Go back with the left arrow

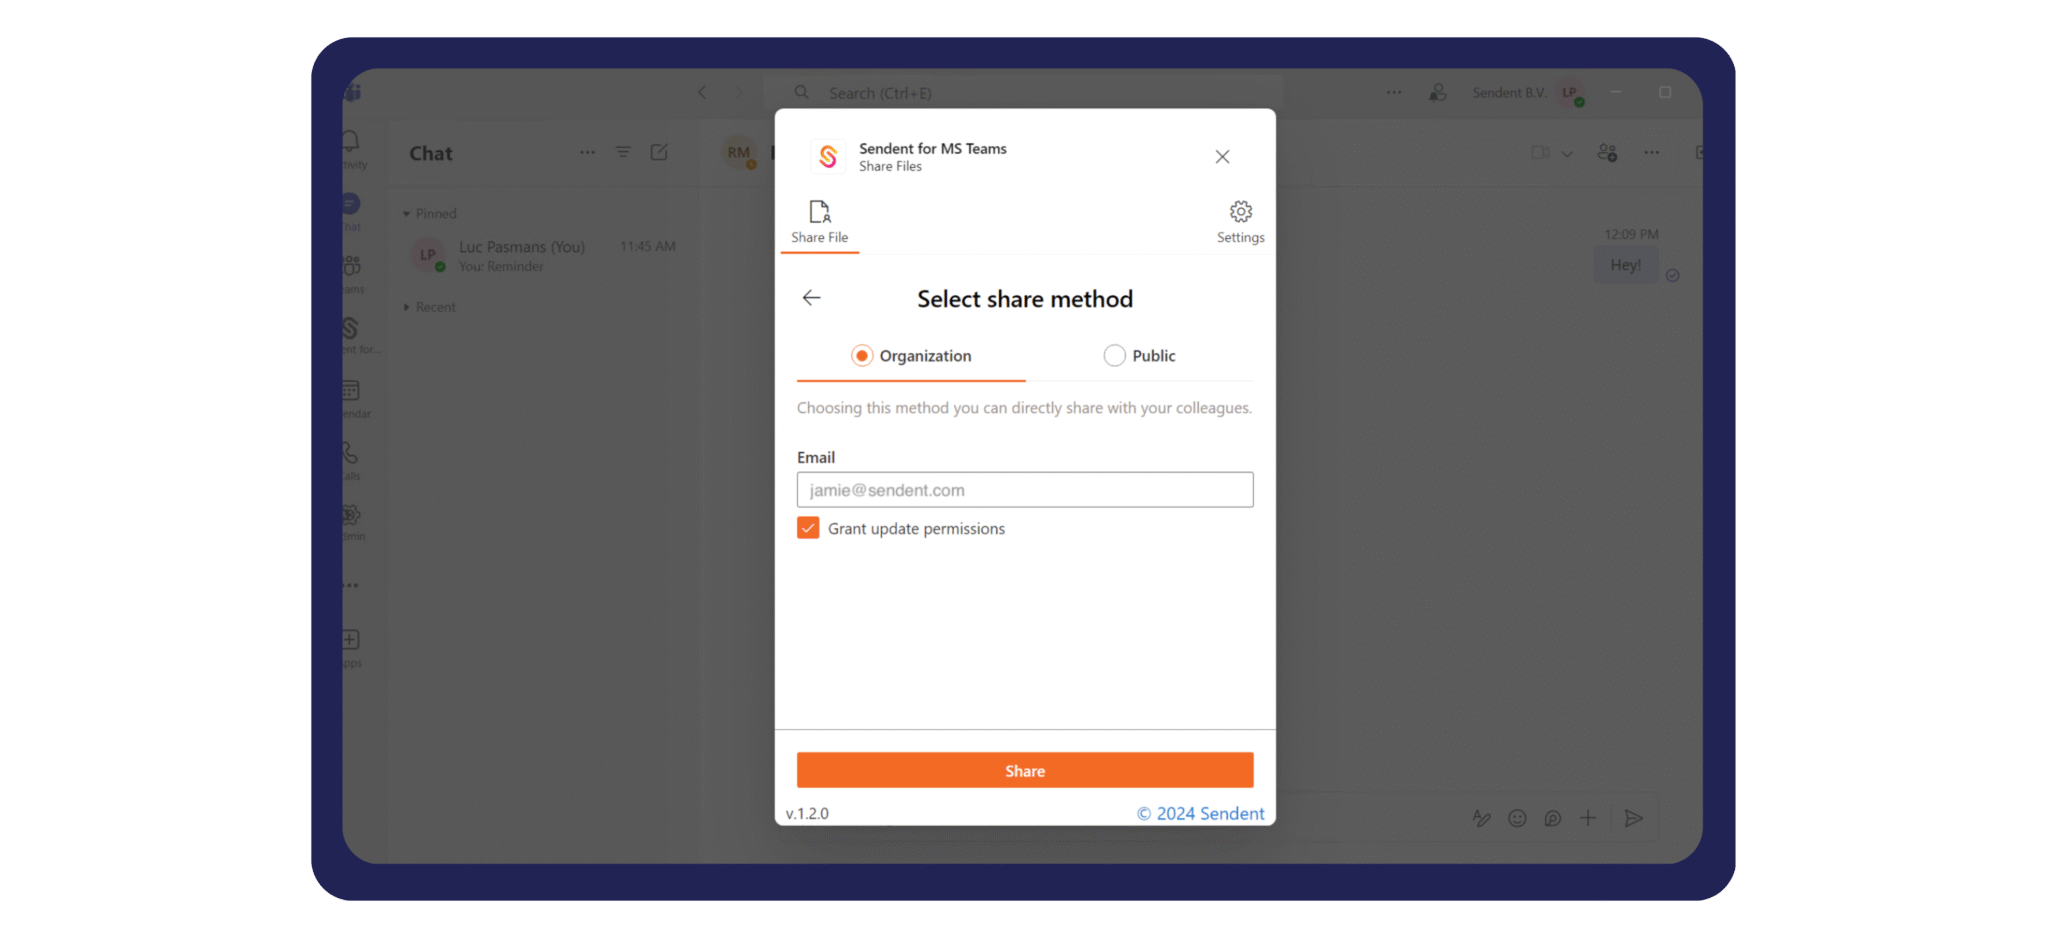pyautogui.click(x=811, y=298)
